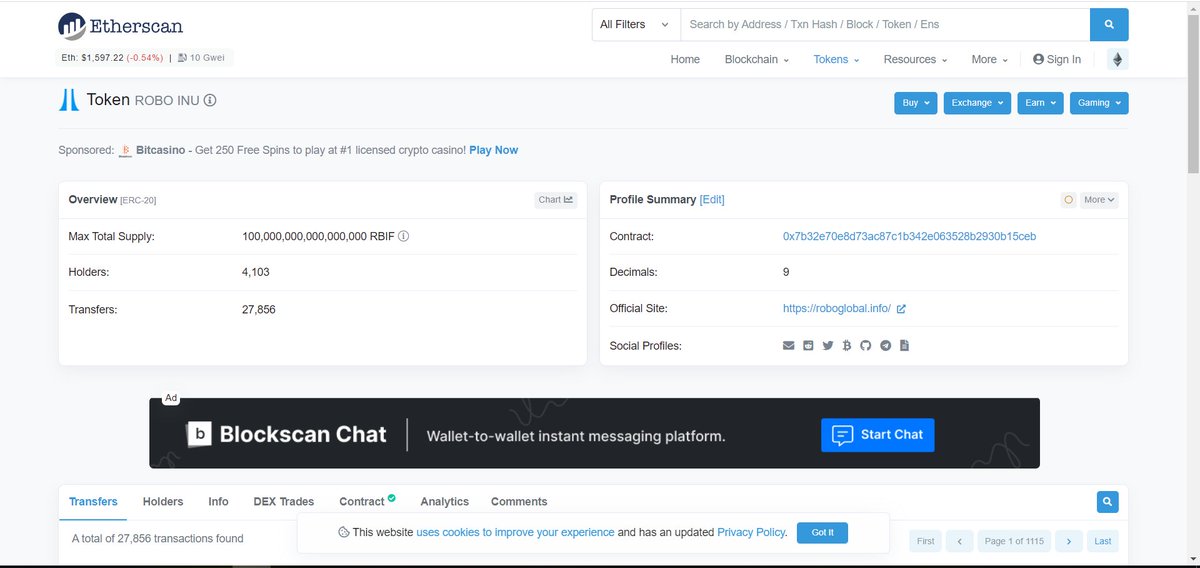Open the contract address link

click(x=909, y=237)
